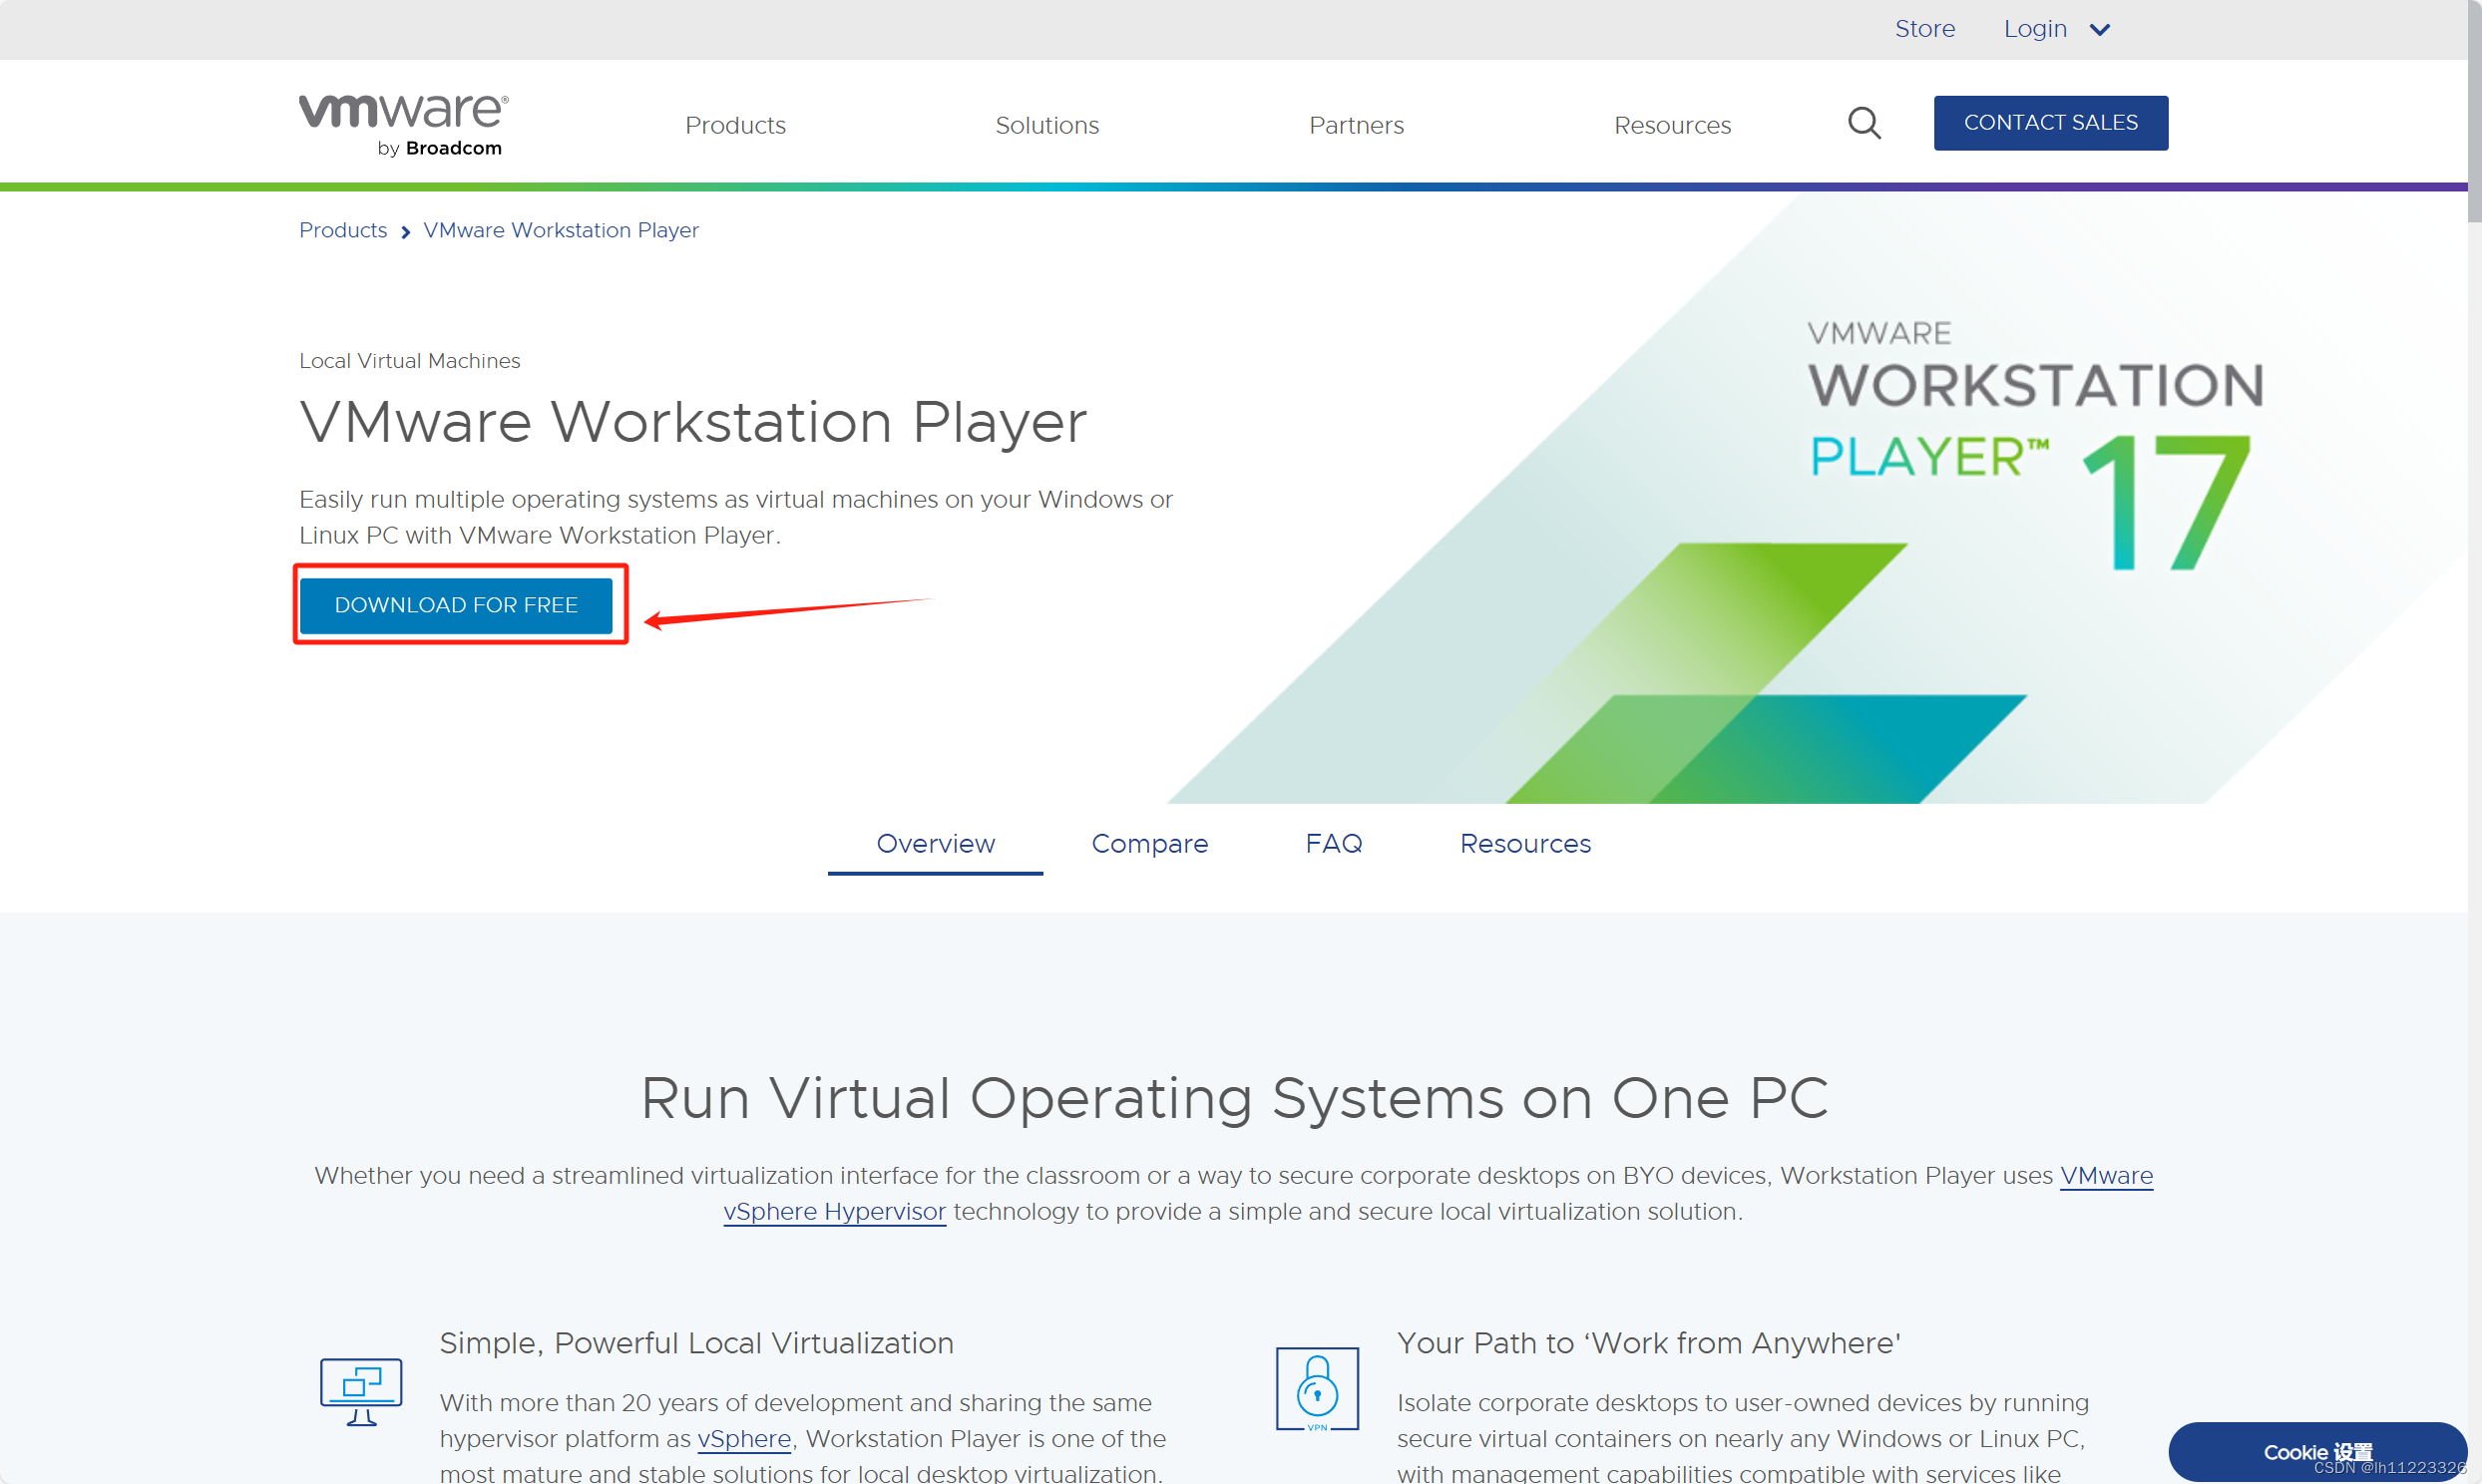The height and width of the screenshot is (1484, 2482).
Task: Open the Store link
Action: click(1925, 29)
